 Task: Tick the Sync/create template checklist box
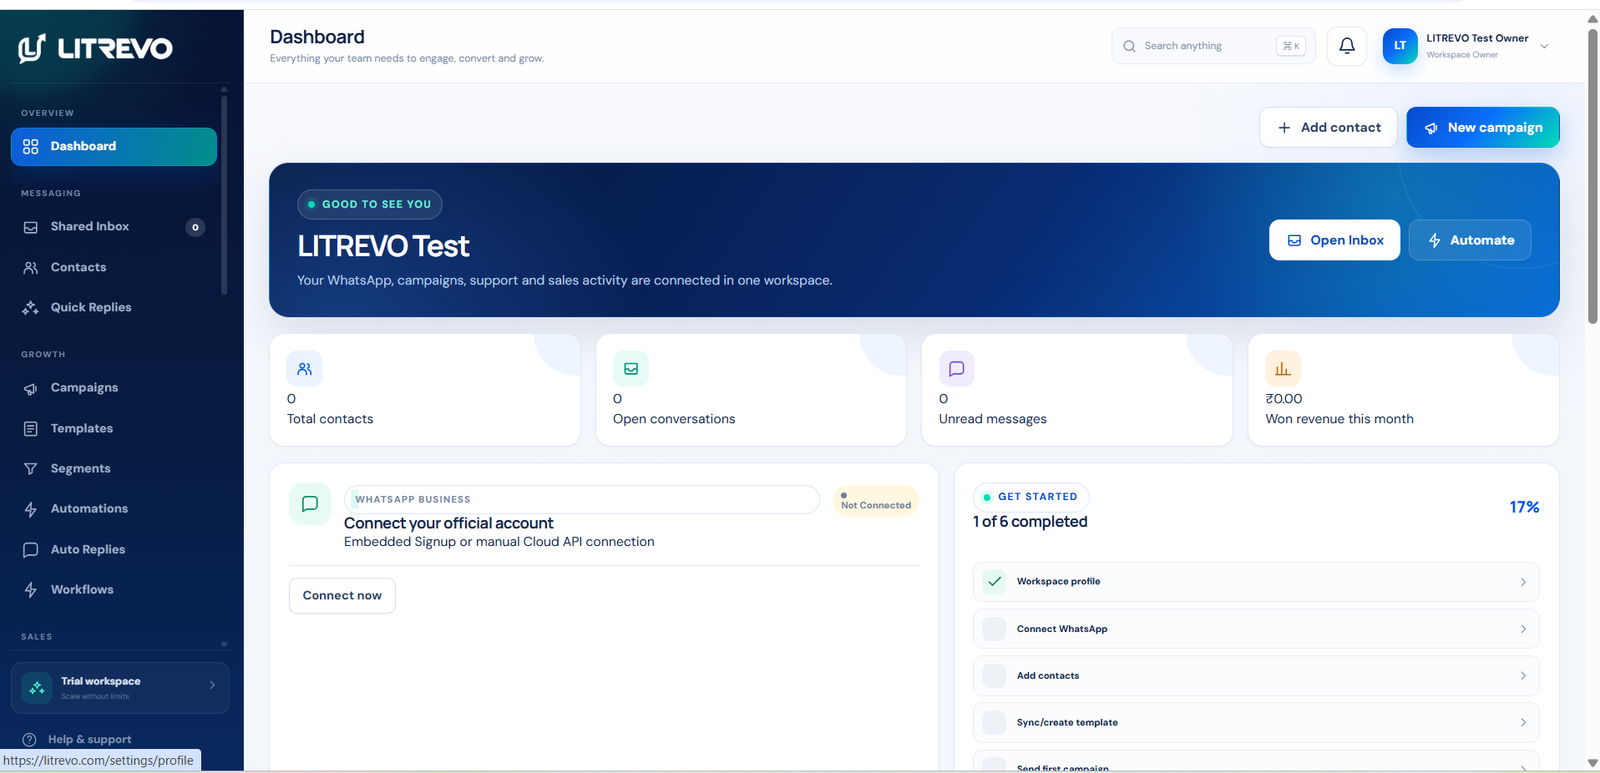[994, 722]
